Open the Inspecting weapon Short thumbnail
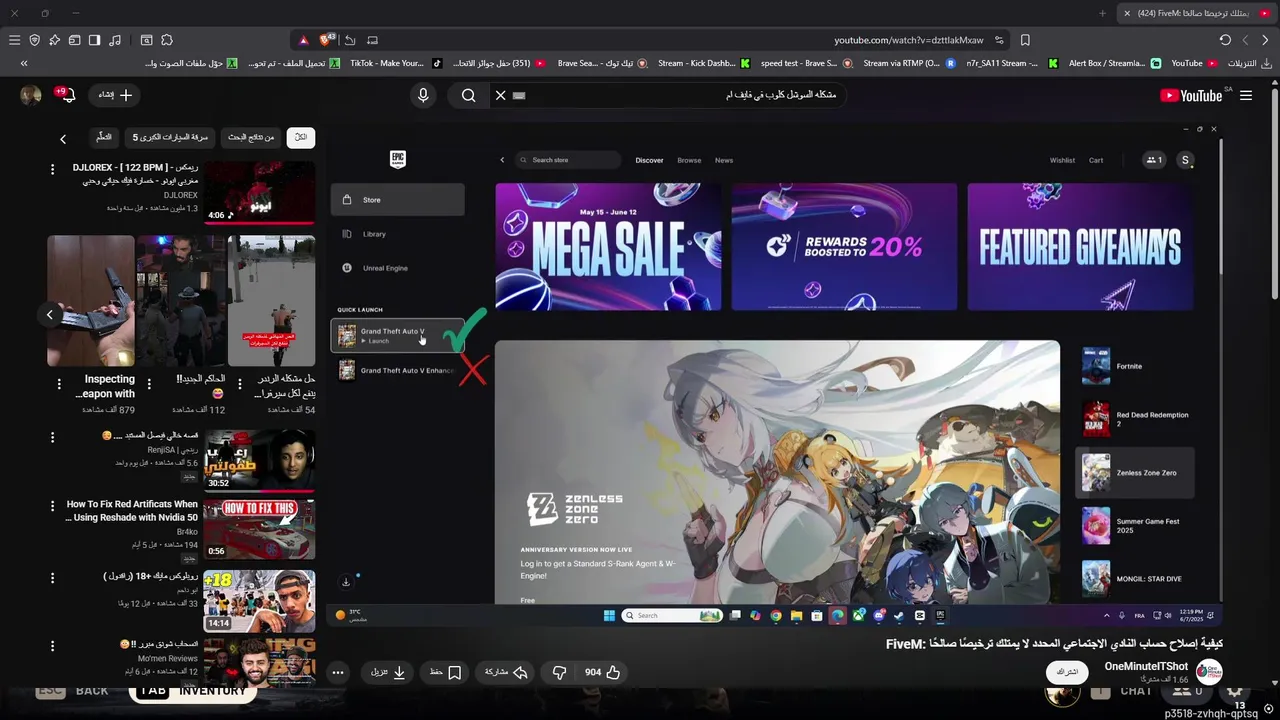 pos(91,301)
